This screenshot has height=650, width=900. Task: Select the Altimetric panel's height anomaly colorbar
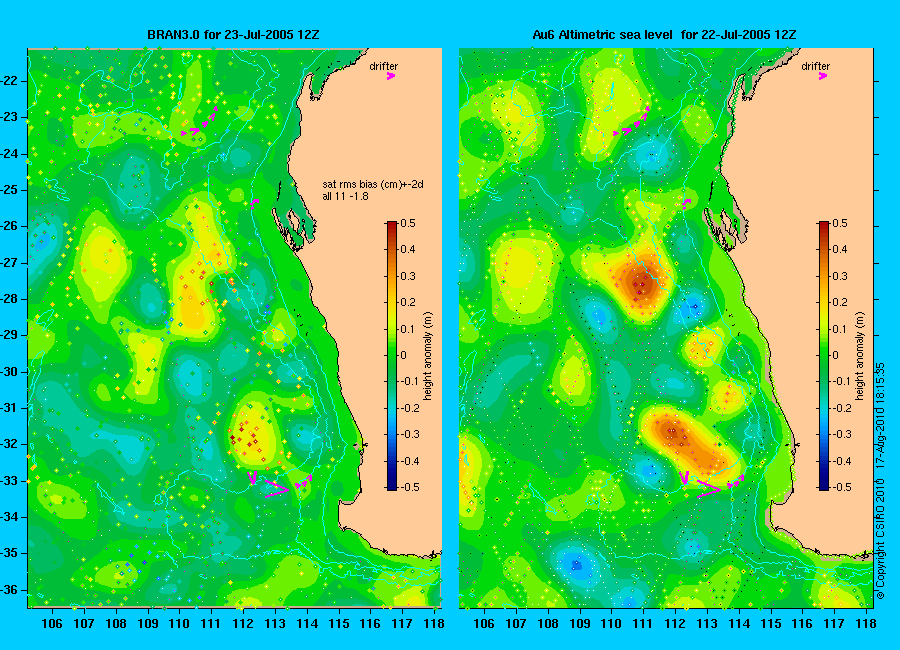coord(824,355)
